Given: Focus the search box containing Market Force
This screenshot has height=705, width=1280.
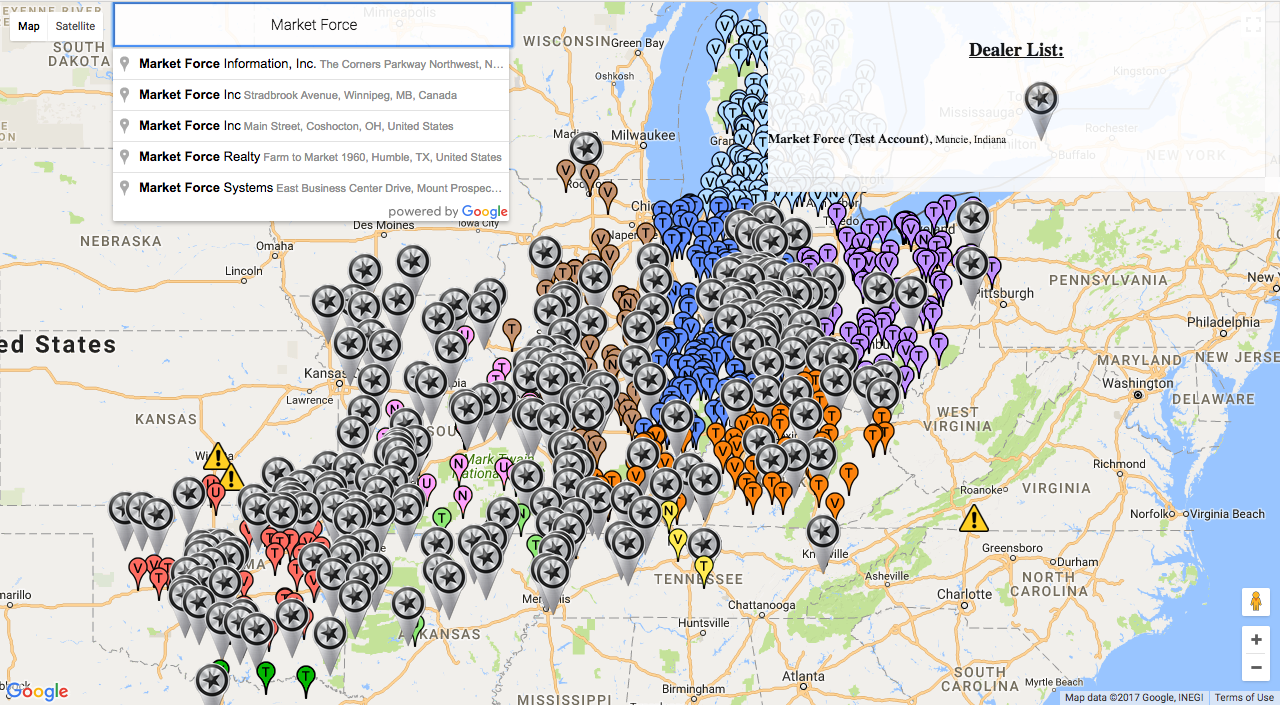Looking at the screenshot, I should point(313,25).
